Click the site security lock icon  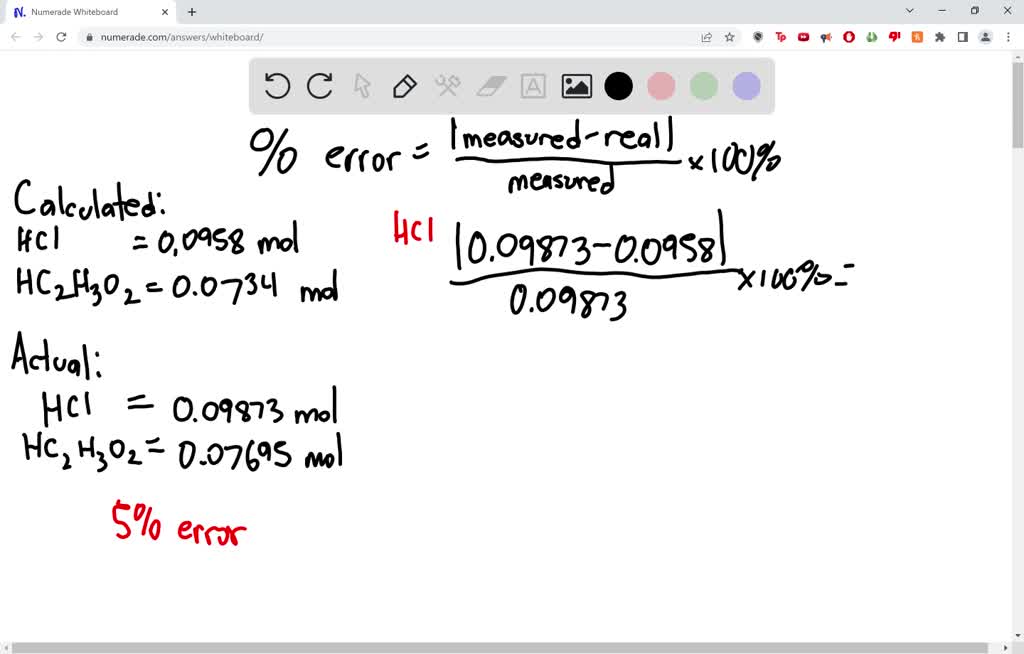[88, 36]
